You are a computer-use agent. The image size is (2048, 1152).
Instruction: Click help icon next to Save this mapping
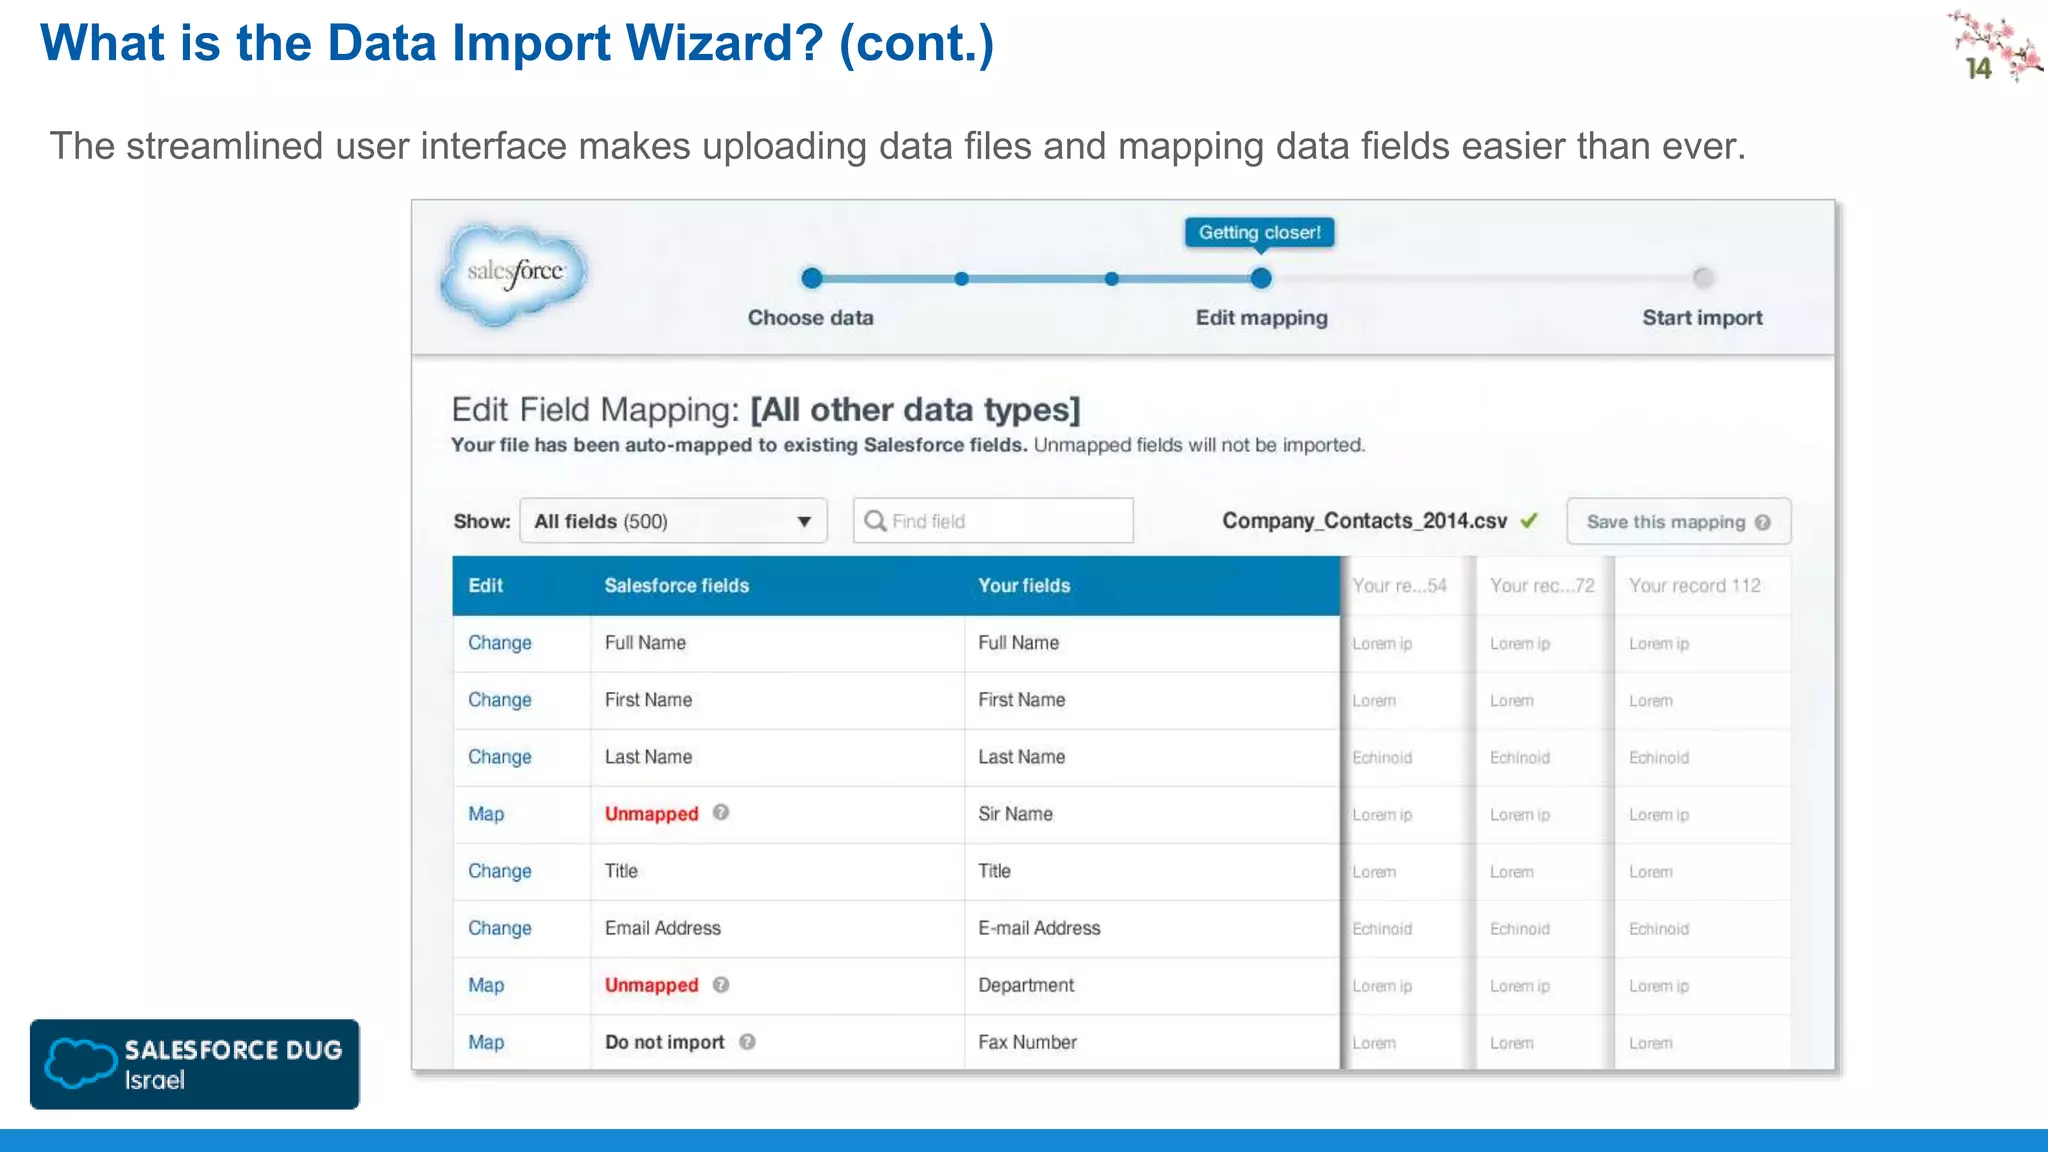click(1763, 522)
